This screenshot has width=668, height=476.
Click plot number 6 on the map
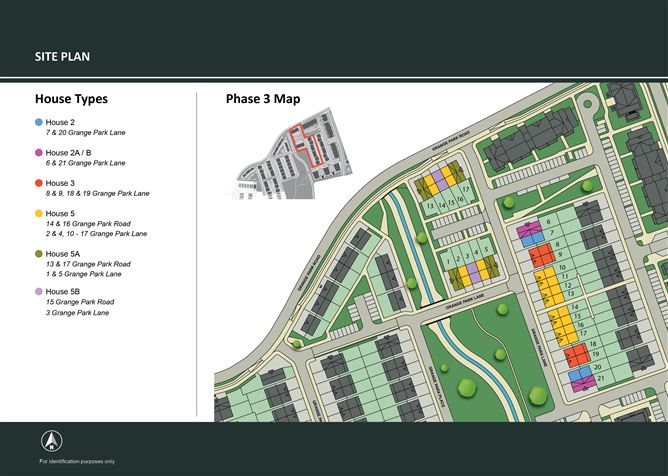(548, 222)
